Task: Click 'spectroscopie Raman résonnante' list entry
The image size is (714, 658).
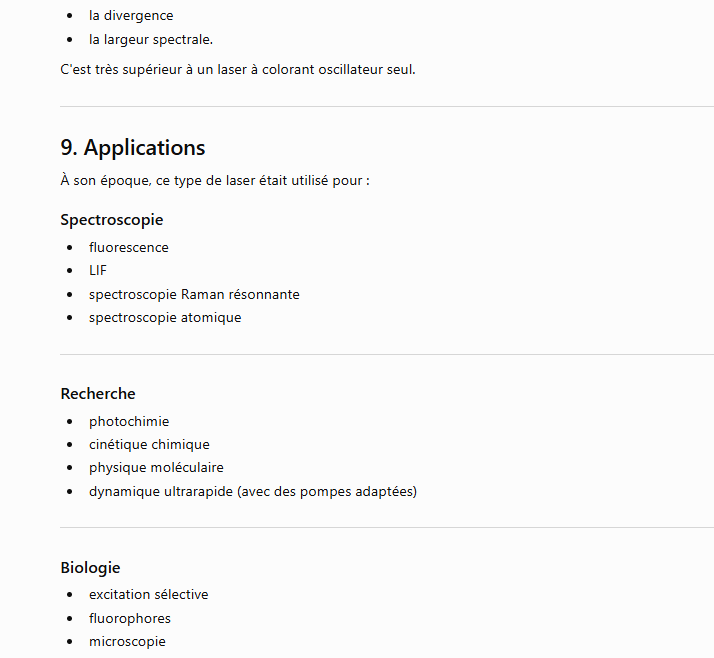Action: (194, 294)
